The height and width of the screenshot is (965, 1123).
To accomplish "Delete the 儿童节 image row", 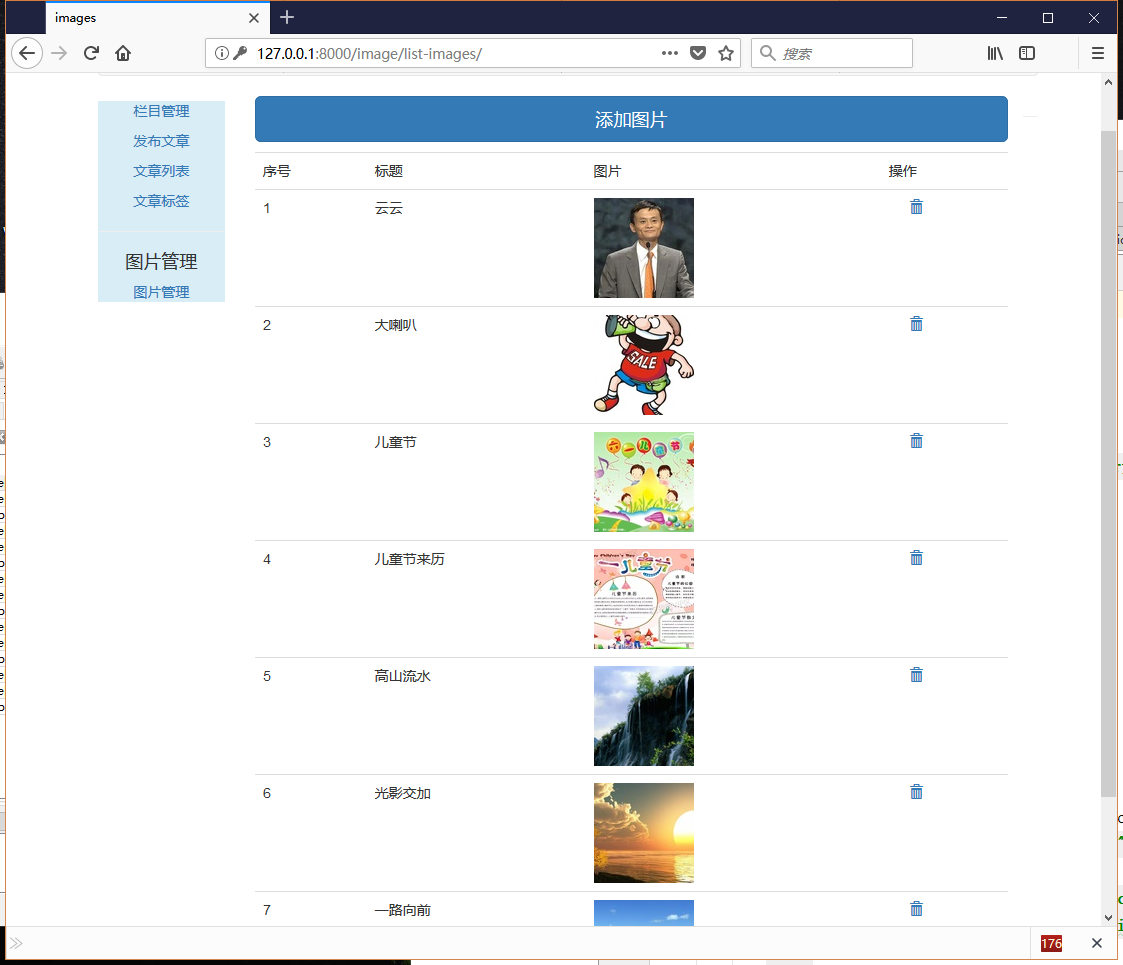I will click(x=916, y=441).
